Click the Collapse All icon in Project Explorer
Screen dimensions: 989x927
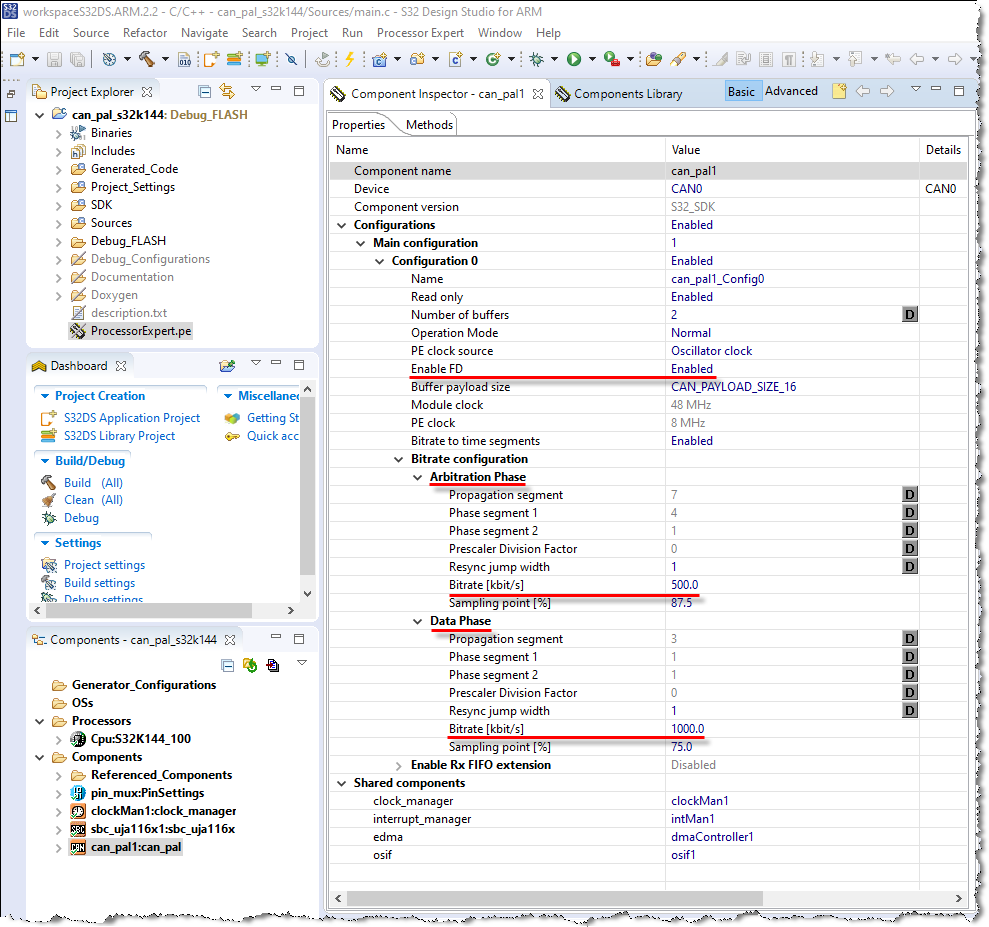pos(204,92)
